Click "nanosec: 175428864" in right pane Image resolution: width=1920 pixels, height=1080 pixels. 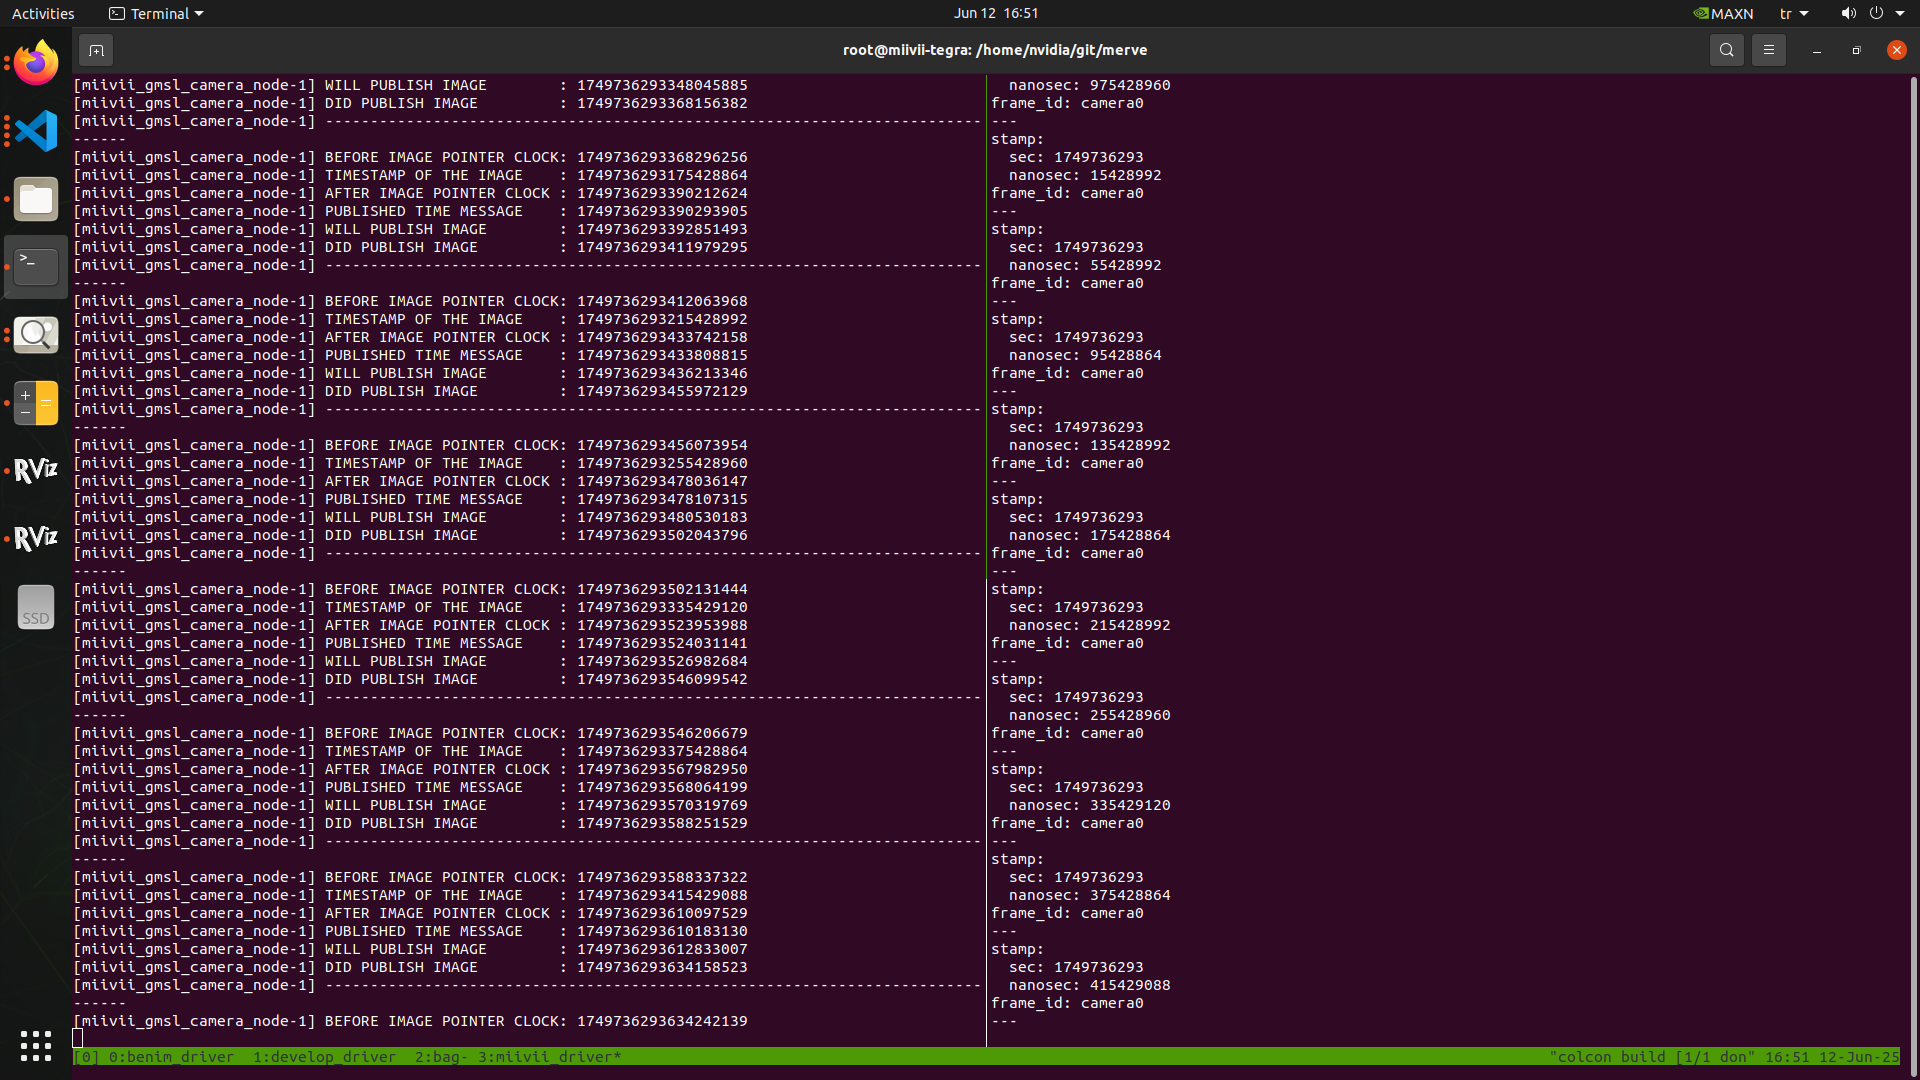pyautogui.click(x=1089, y=535)
